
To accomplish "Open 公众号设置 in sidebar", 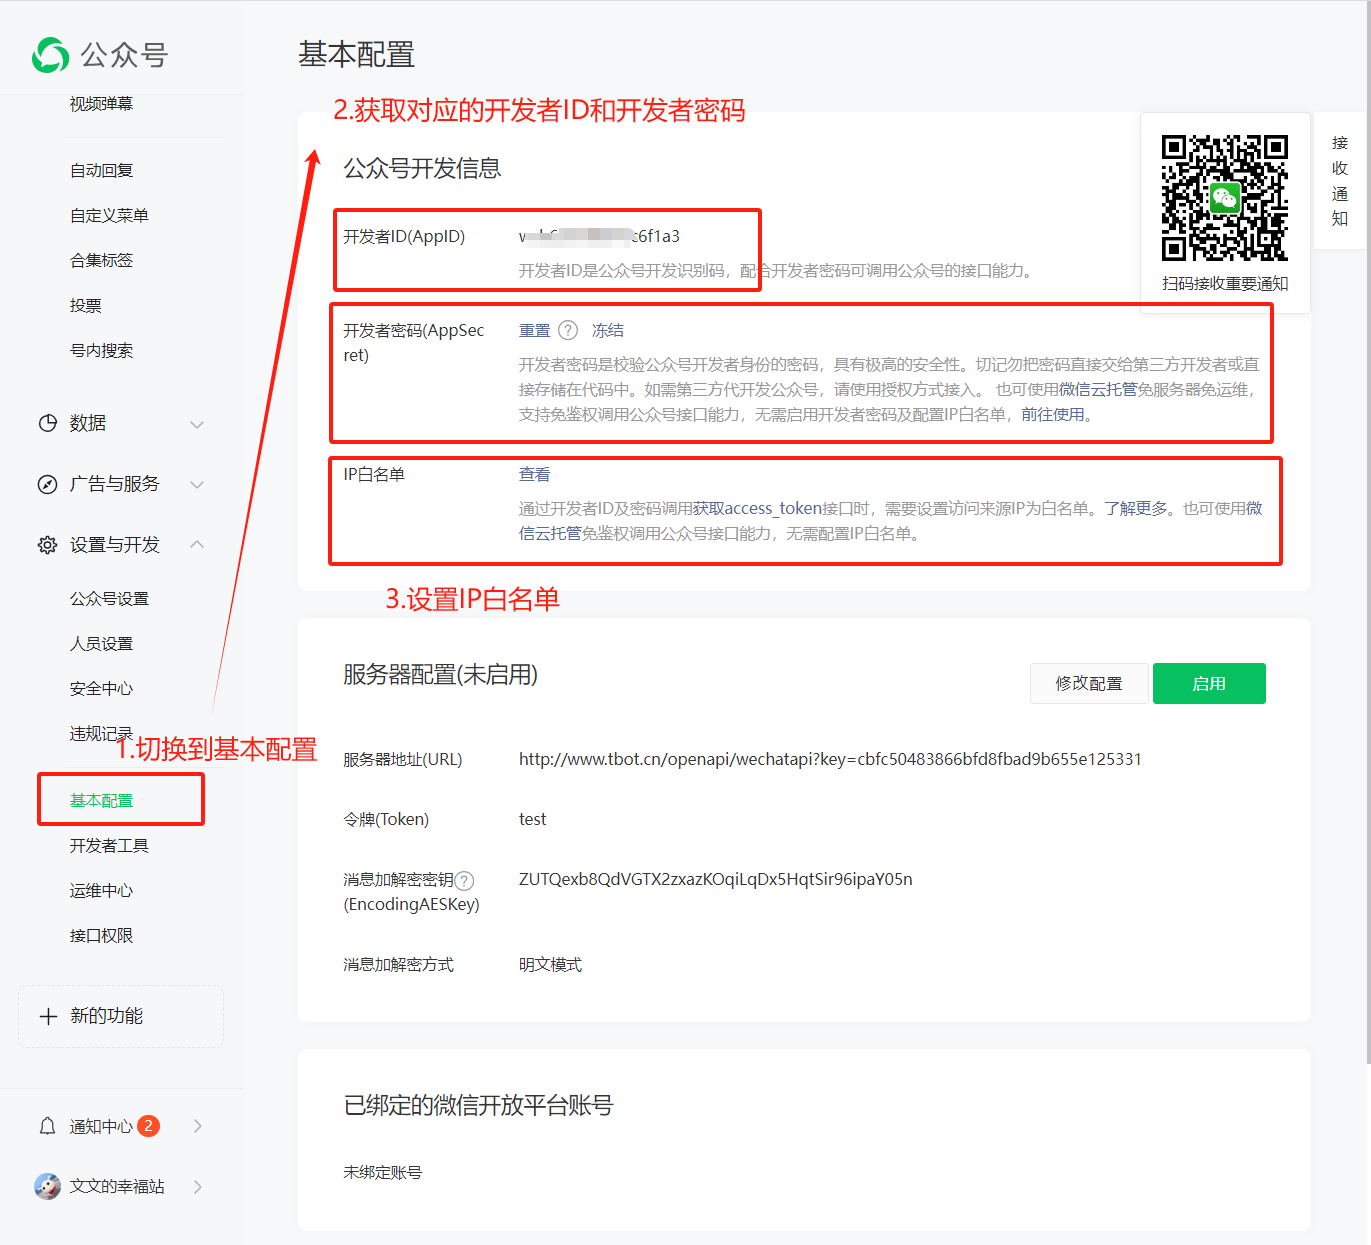I will coord(109,599).
